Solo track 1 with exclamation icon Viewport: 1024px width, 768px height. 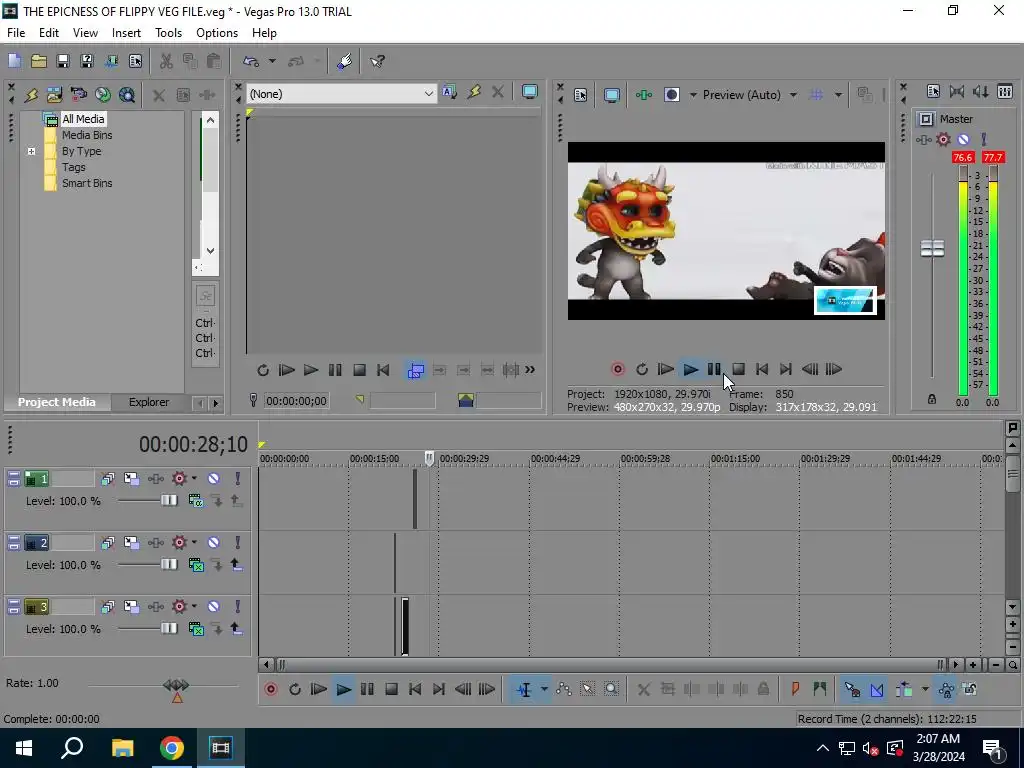tap(238, 479)
